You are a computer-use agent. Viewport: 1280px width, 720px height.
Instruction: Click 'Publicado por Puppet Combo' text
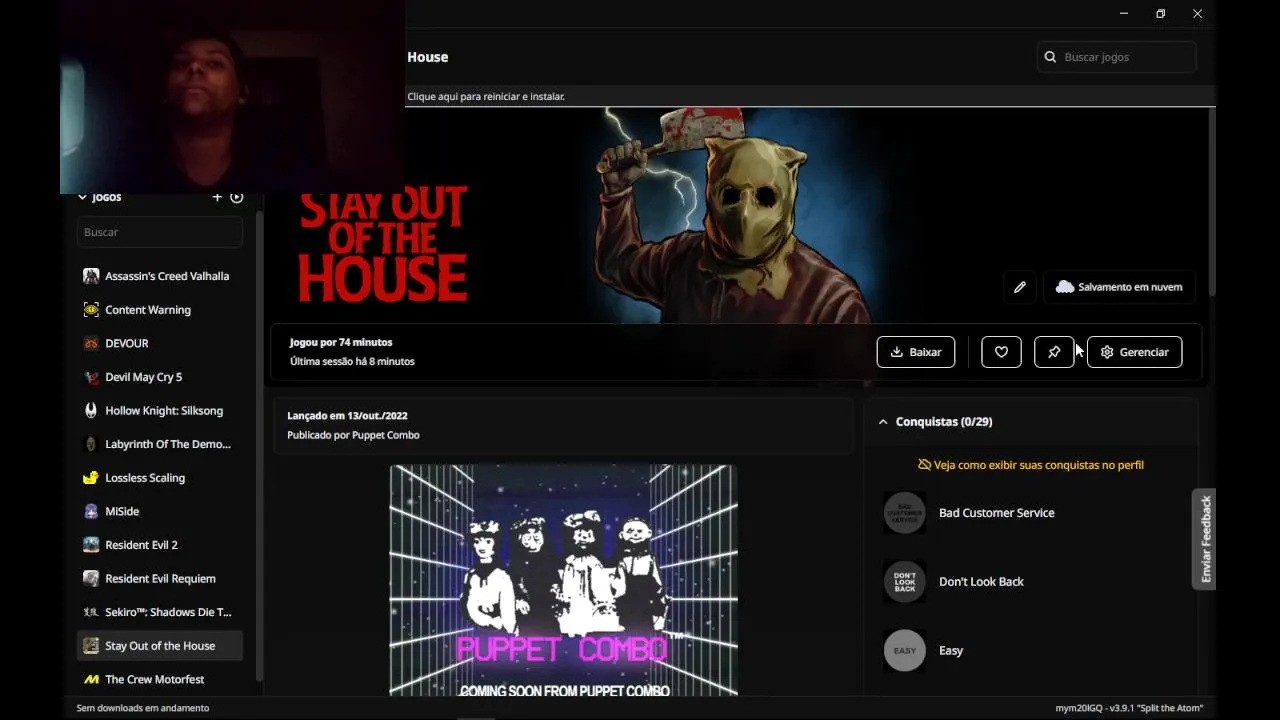coord(353,435)
